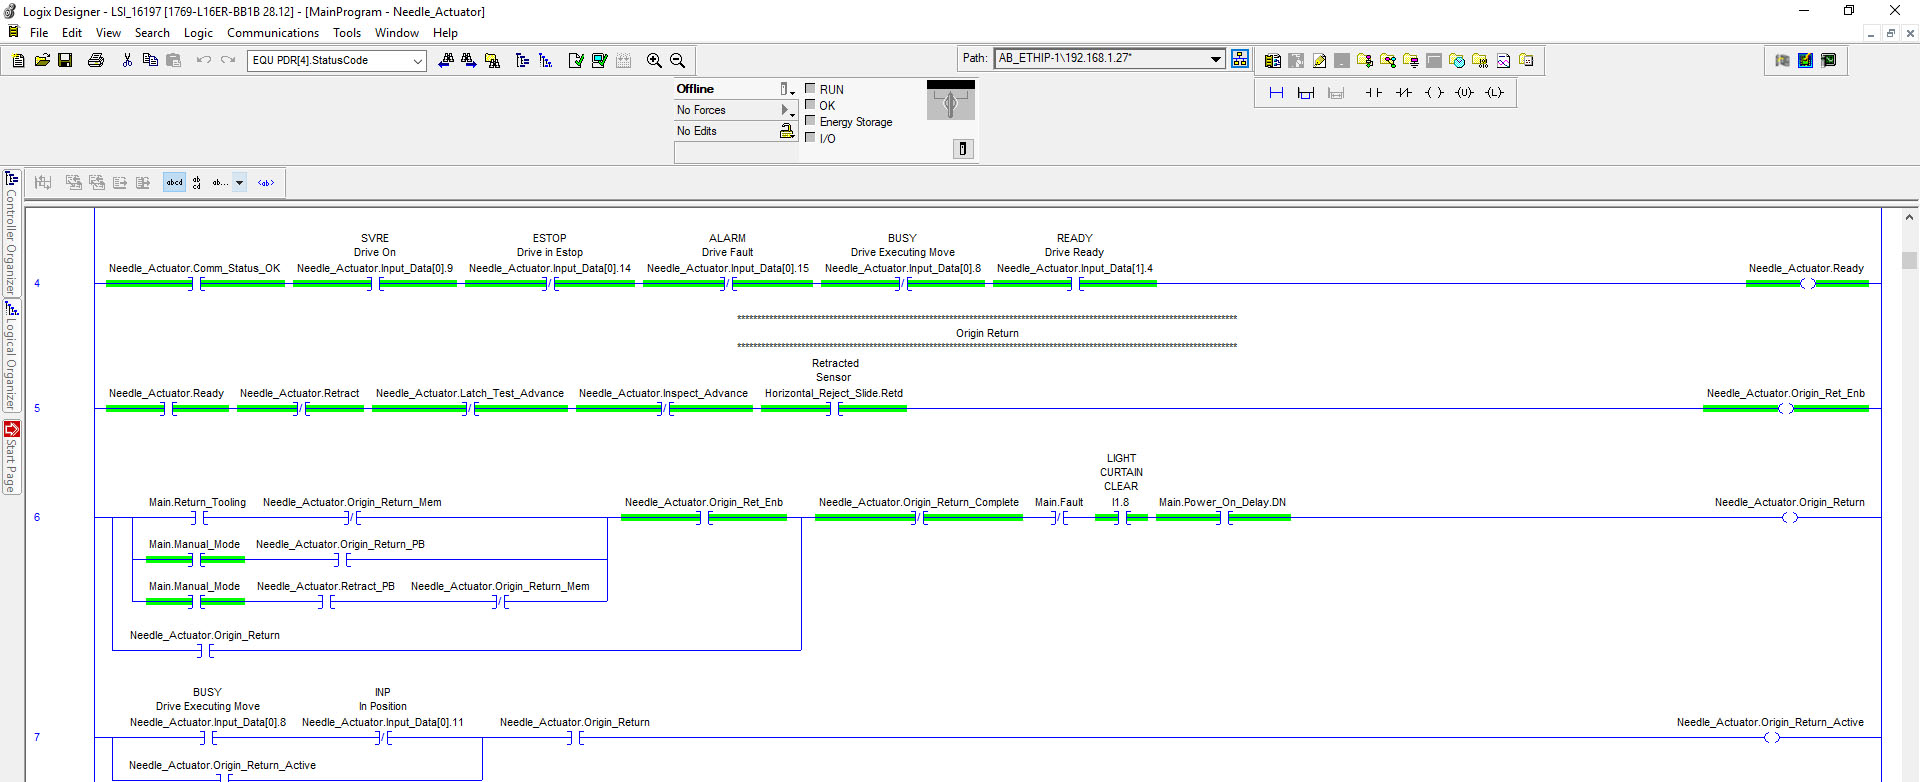Screen dimensions: 1920x782
Task: Toggle the OK status checkbox
Action: pos(810,104)
